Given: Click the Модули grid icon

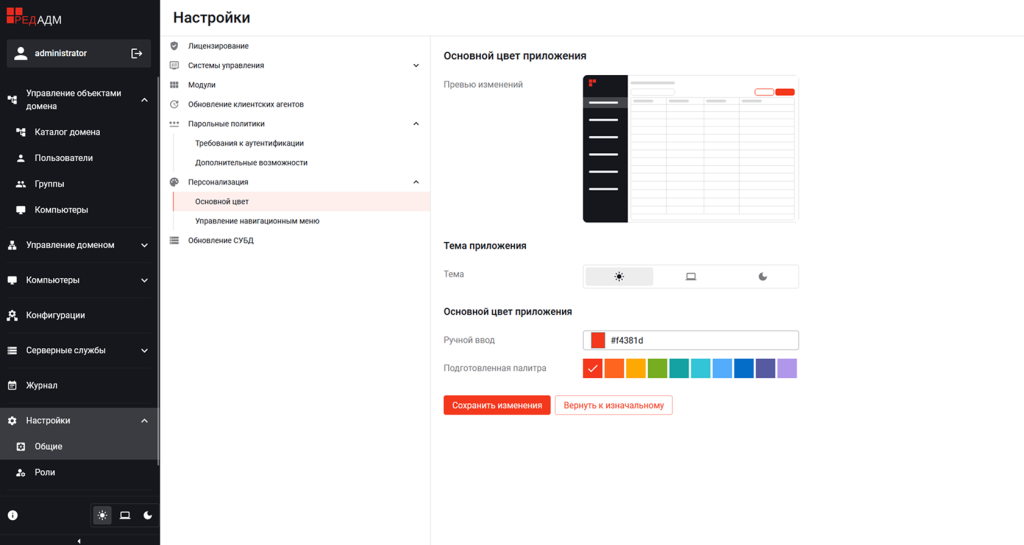Looking at the screenshot, I should coord(174,85).
